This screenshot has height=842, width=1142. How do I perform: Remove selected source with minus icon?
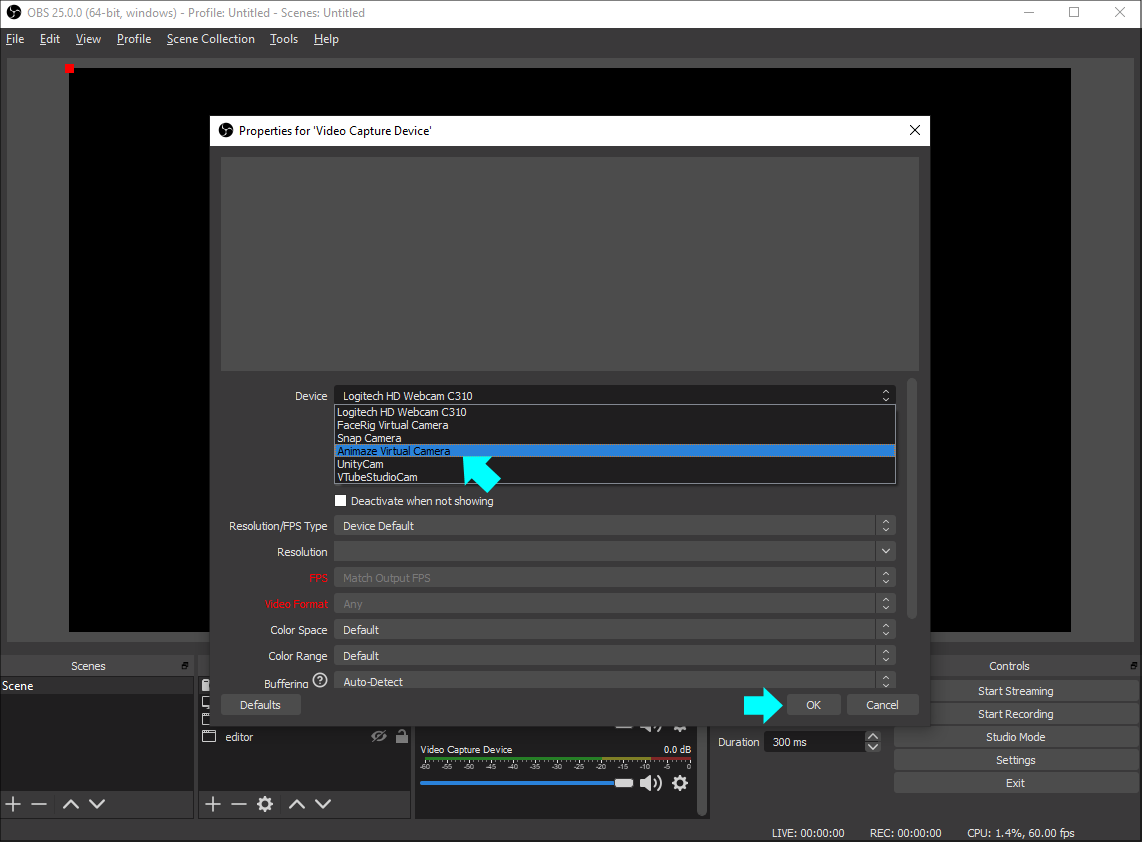point(239,803)
